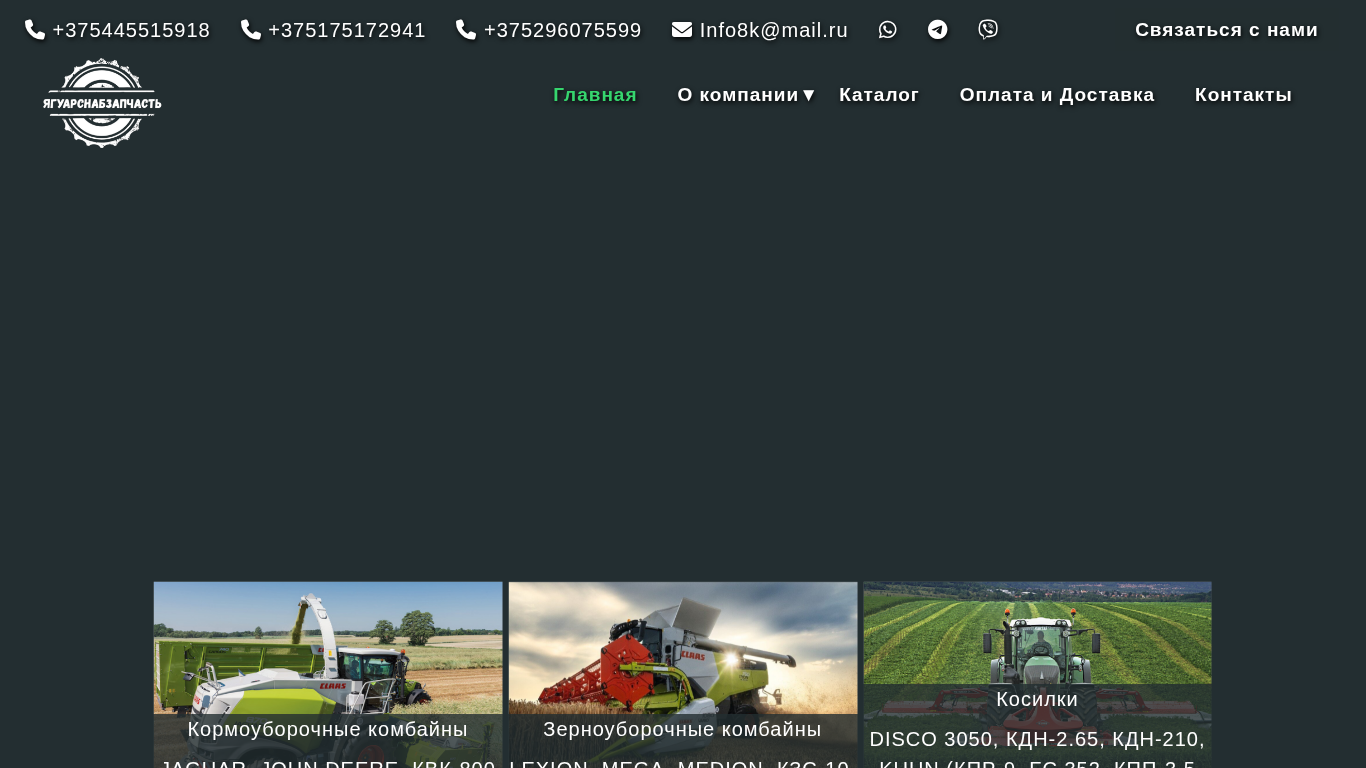Call the number +375175172941
The image size is (1366, 768).
347,30
